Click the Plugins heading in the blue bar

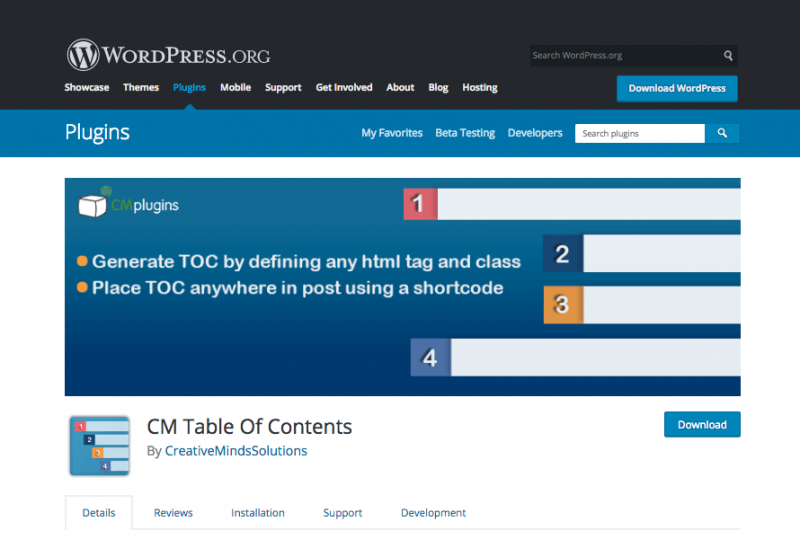click(97, 133)
